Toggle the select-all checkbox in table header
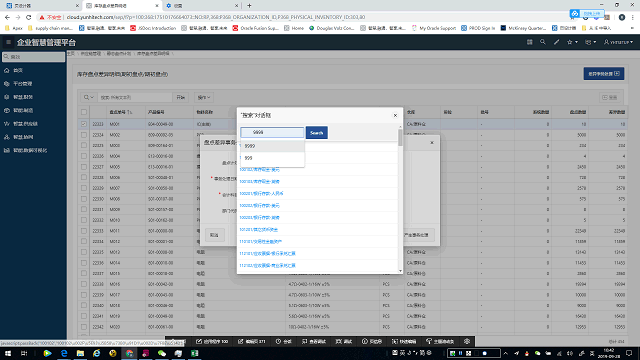The height and width of the screenshot is (360, 640). (x=84, y=112)
